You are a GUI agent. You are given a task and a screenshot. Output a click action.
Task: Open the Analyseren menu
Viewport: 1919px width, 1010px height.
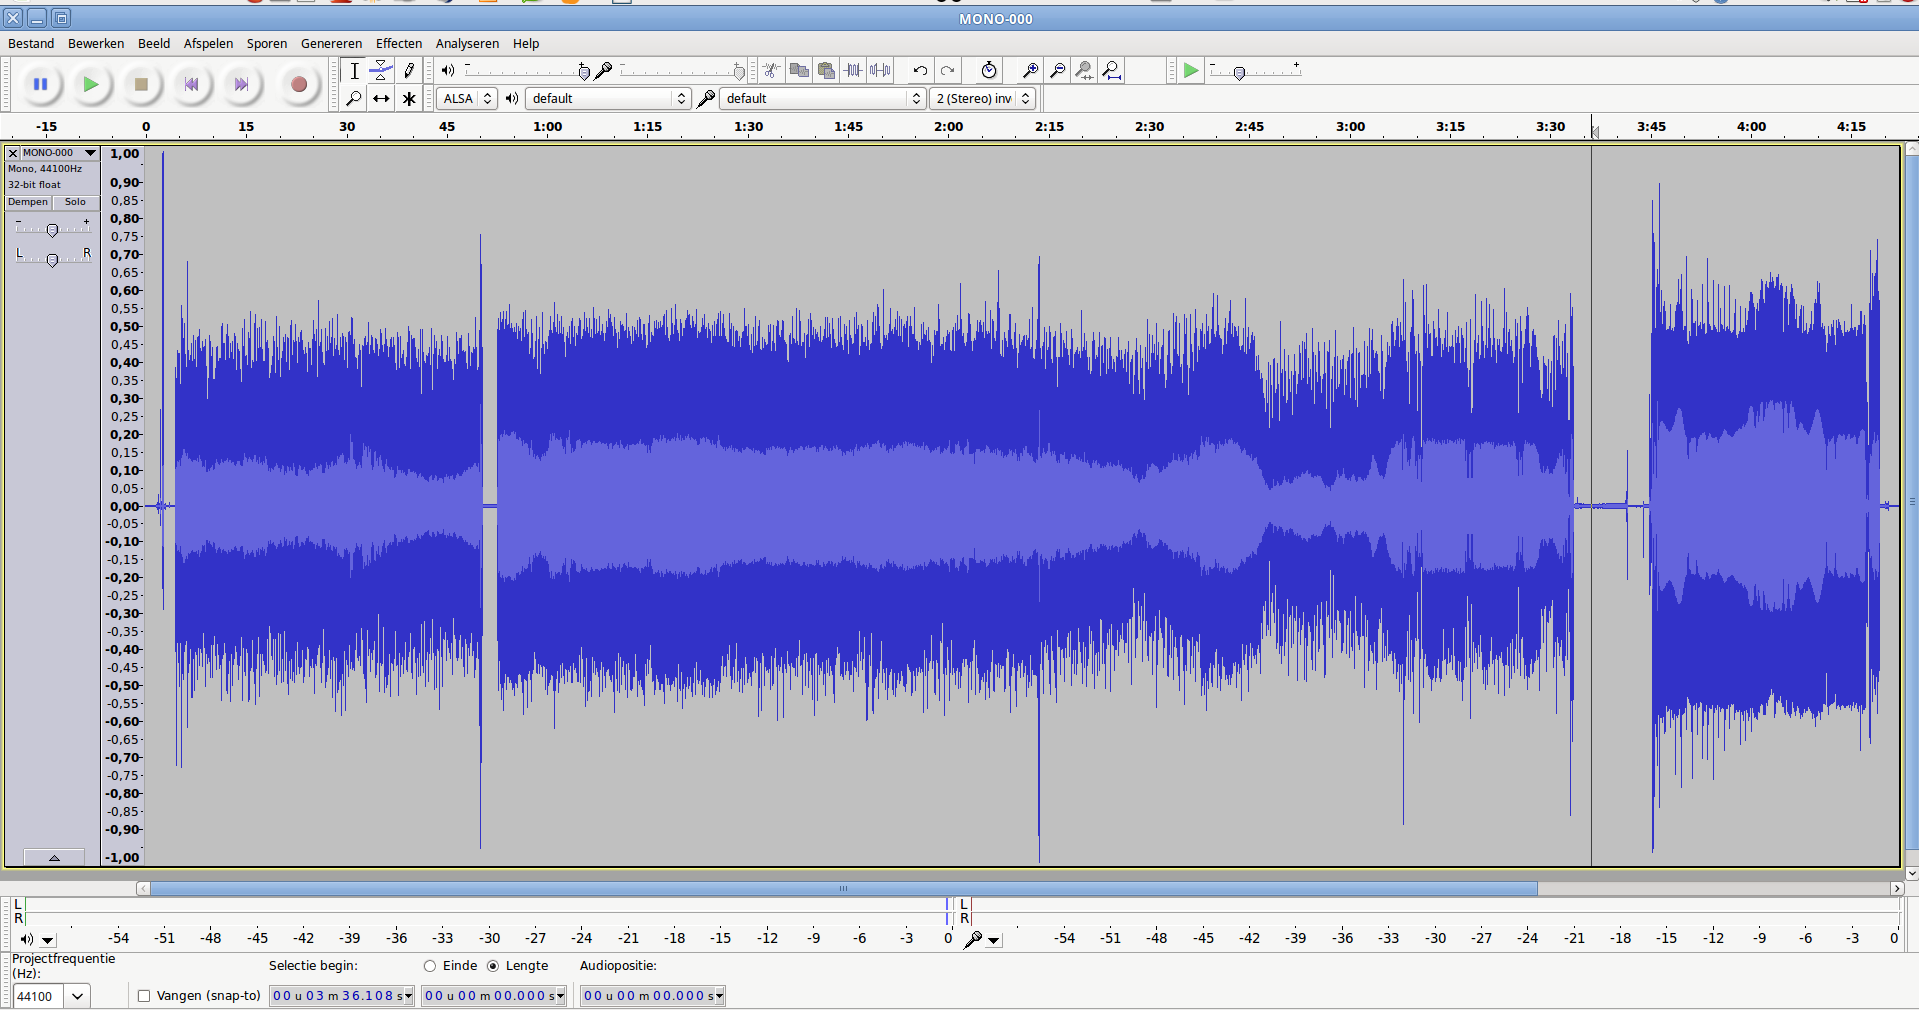(467, 43)
